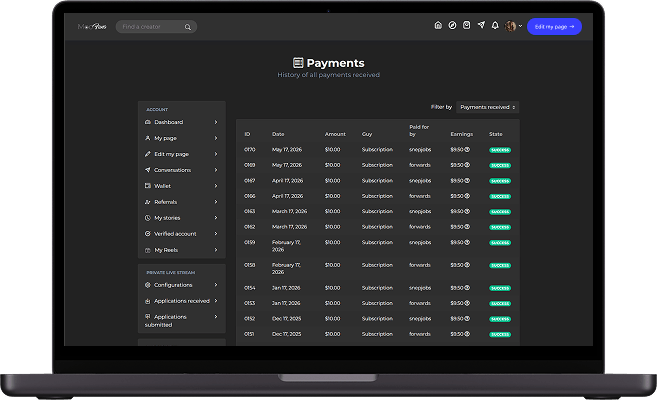Click the State column header
The width and height of the screenshot is (657, 401).
pyautogui.click(x=495, y=134)
